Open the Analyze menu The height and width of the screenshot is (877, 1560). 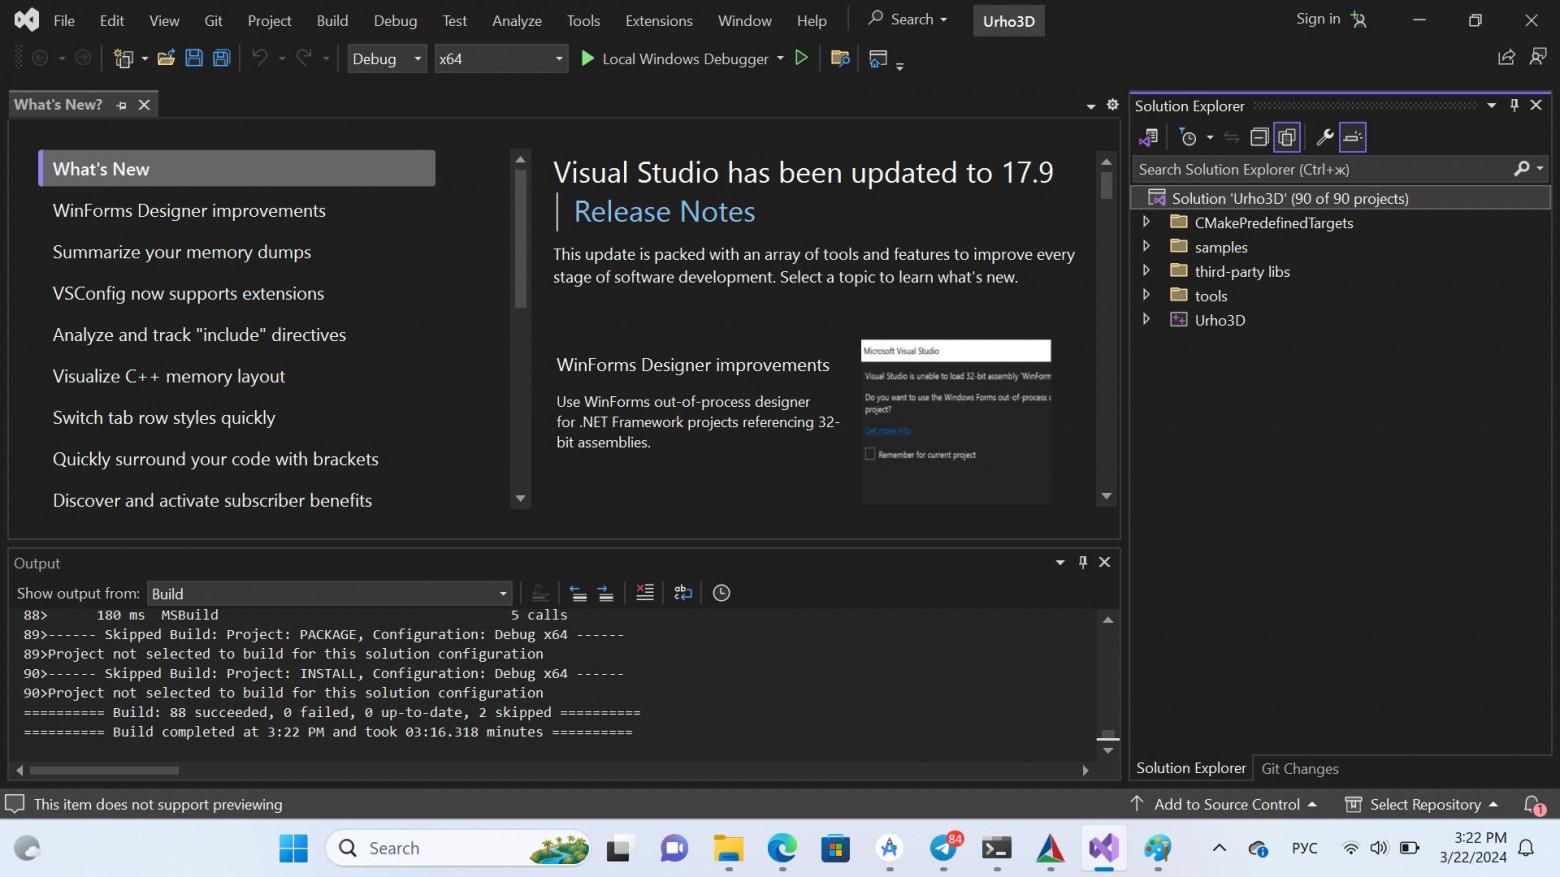click(x=517, y=20)
